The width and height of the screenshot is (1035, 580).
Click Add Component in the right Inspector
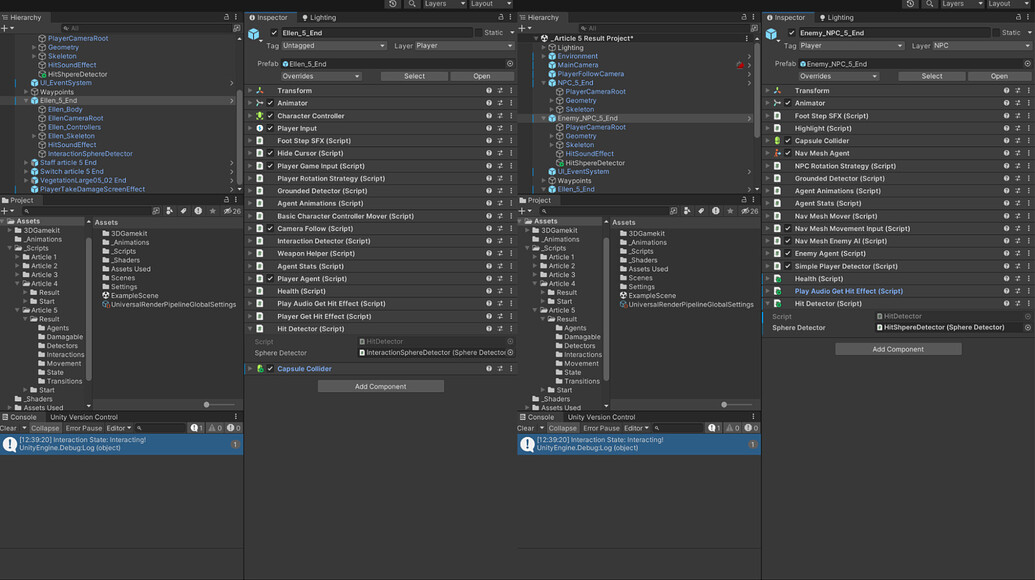(897, 348)
